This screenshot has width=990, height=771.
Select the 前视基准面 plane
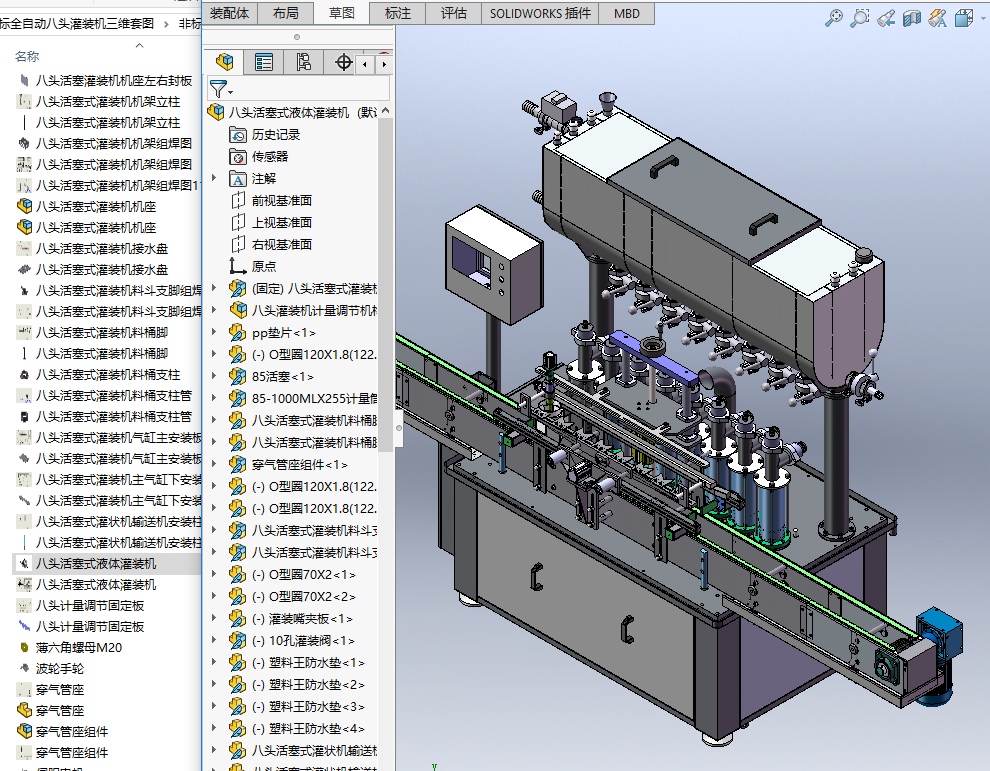(x=281, y=200)
